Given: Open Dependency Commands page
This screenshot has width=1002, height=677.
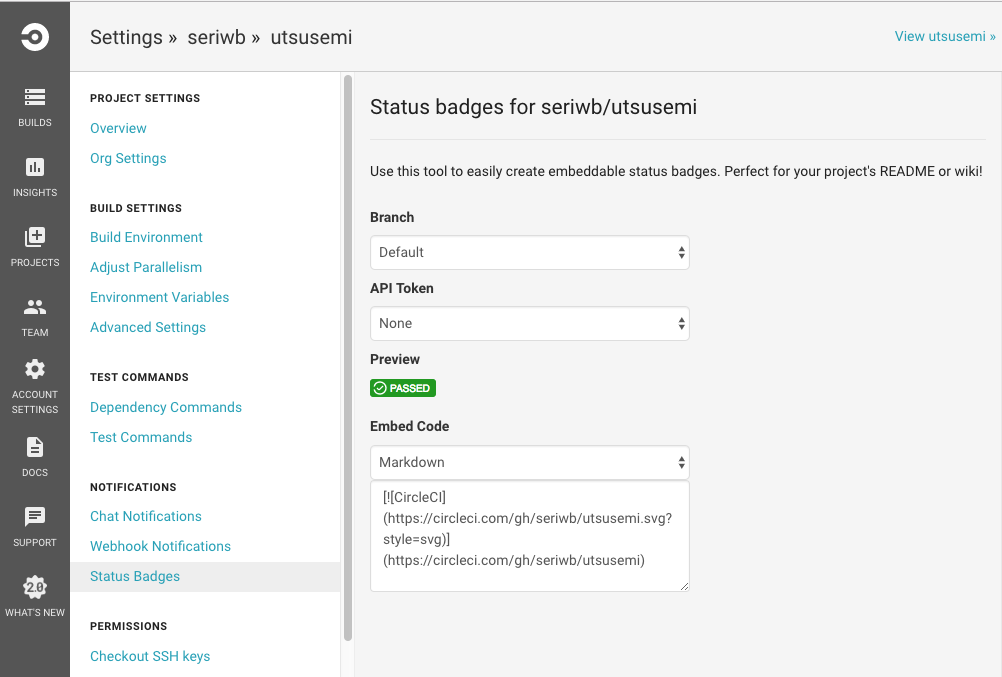Looking at the screenshot, I should pos(166,407).
